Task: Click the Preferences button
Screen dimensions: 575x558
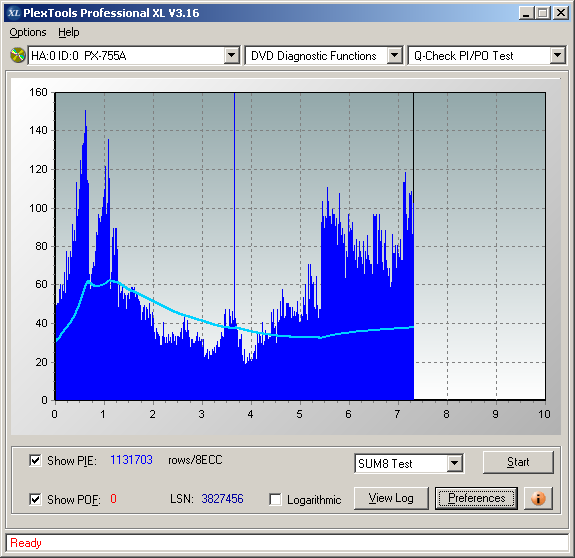Action: (476, 498)
